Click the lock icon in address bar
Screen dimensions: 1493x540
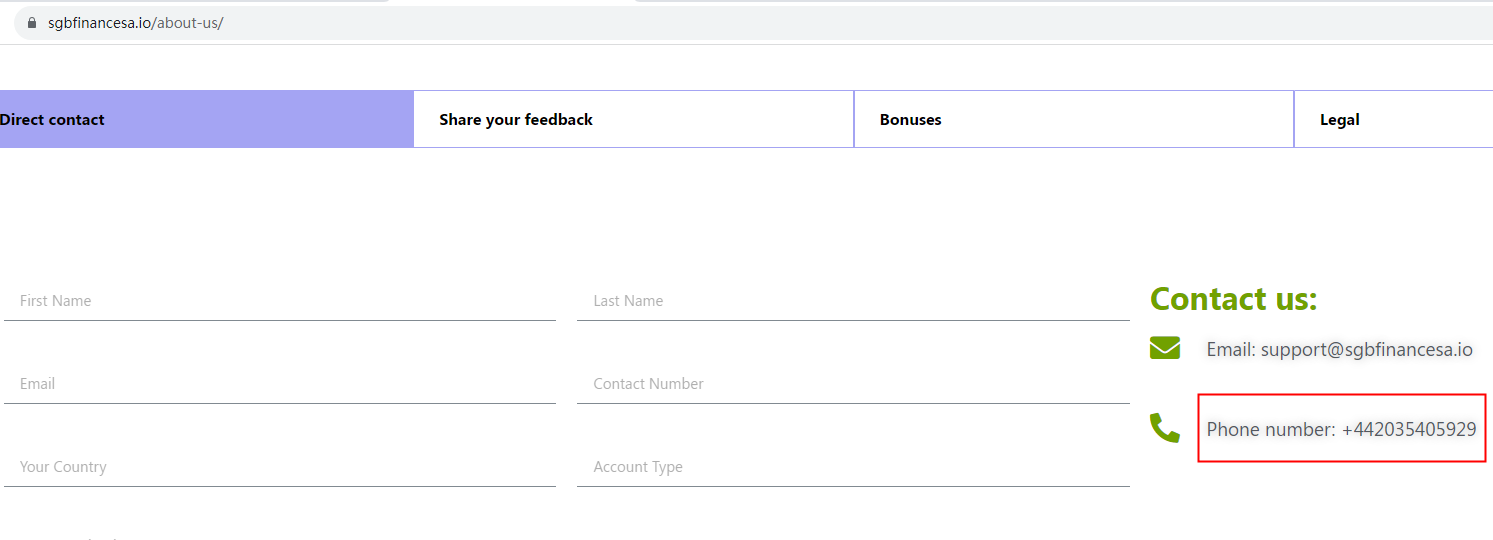pyautogui.click(x=32, y=23)
